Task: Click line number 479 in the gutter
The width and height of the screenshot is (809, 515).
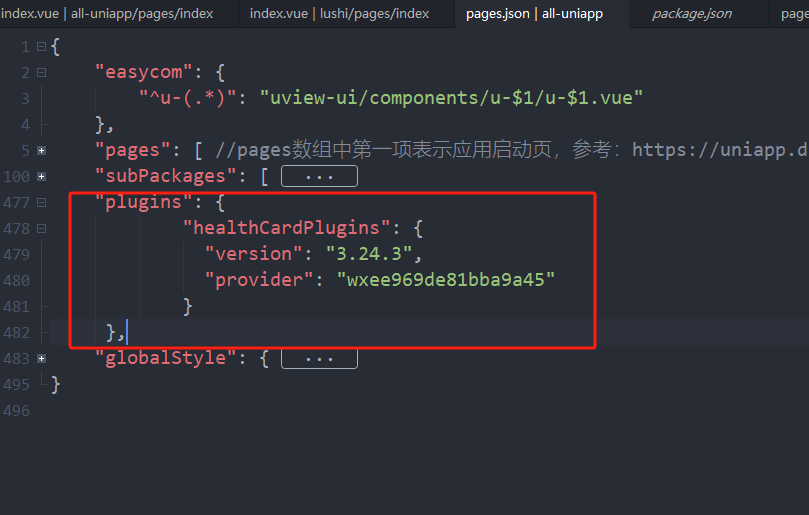Action: 17,255
